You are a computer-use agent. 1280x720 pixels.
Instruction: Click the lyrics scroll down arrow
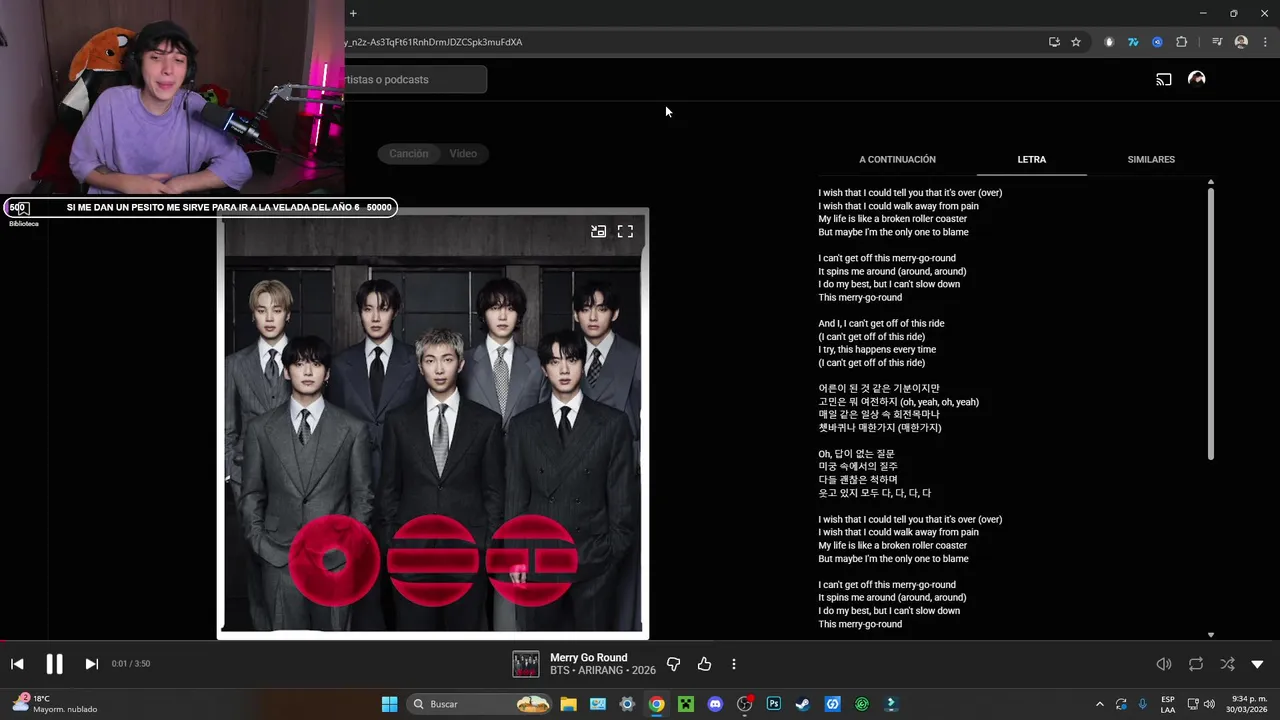click(1211, 635)
